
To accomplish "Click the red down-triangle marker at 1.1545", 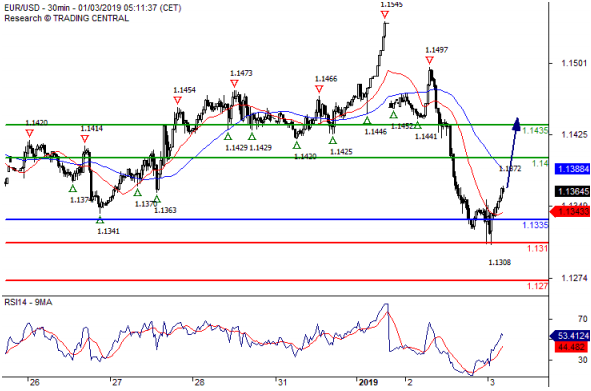I will coord(384,15).
